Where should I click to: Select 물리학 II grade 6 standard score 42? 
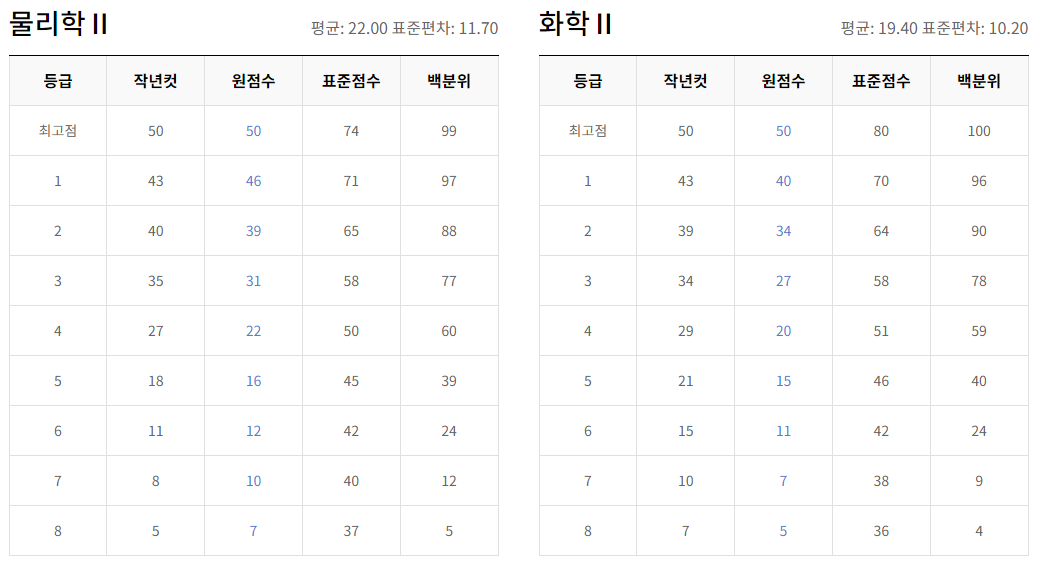(352, 431)
